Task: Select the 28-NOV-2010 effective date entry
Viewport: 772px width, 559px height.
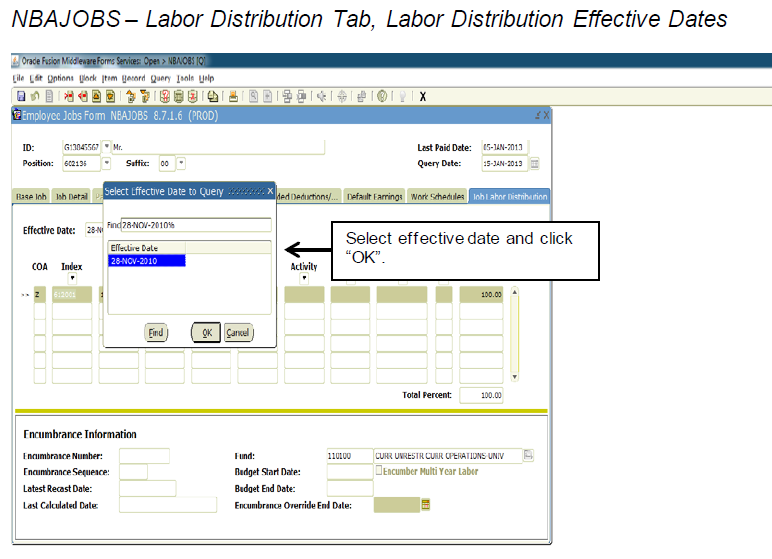Action: 147,261
